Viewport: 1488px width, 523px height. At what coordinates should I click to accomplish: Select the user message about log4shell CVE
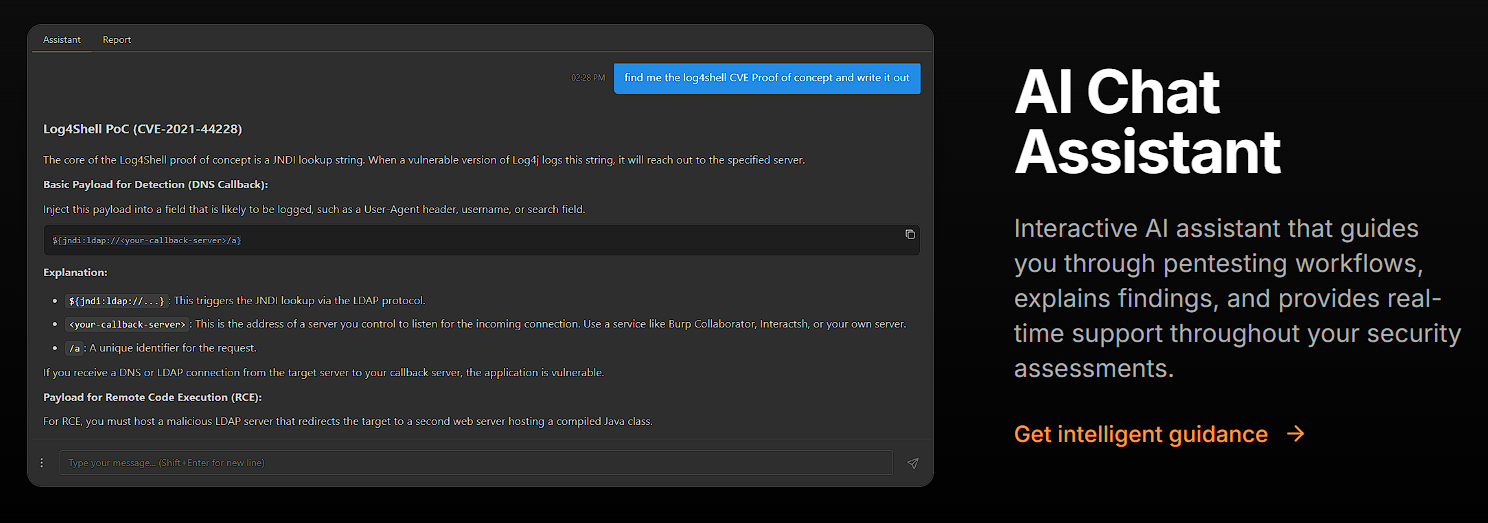[x=767, y=78]
